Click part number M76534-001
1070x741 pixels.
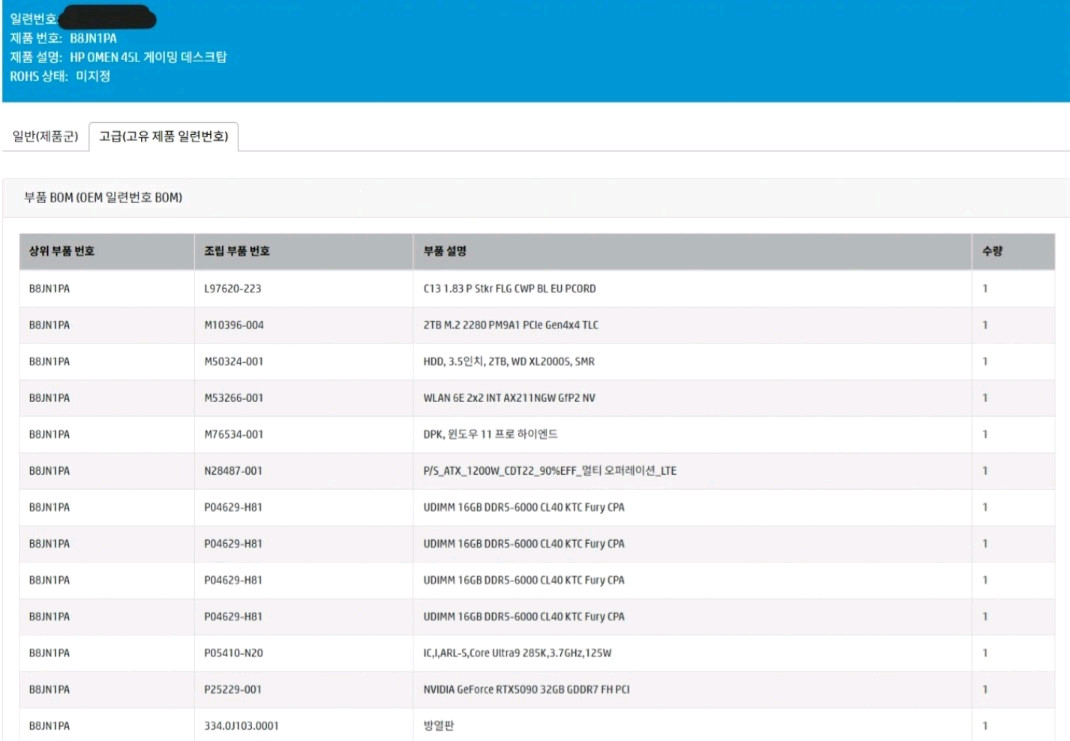[x=233, y=435]
